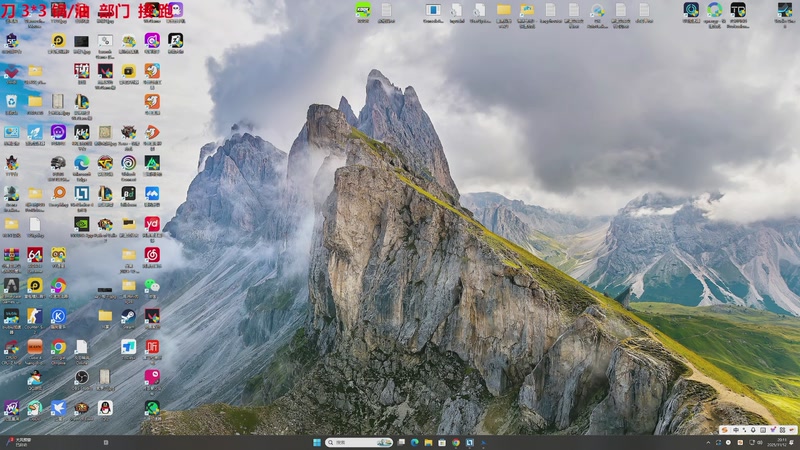This screenshot has height=450, width=800.
Task: Launch the green KOOK icon at top
Action: [363, 10]
